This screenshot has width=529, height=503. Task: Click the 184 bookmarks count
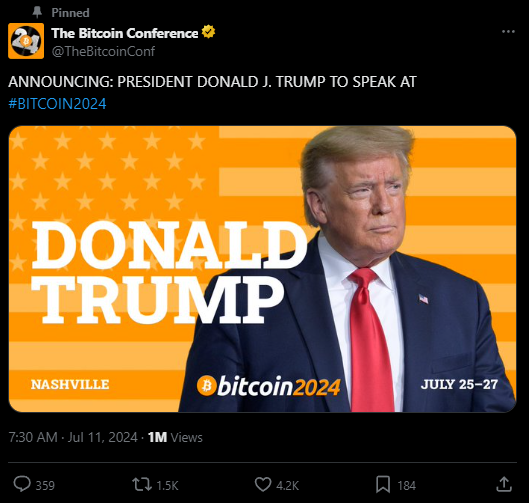pos(407,485)
